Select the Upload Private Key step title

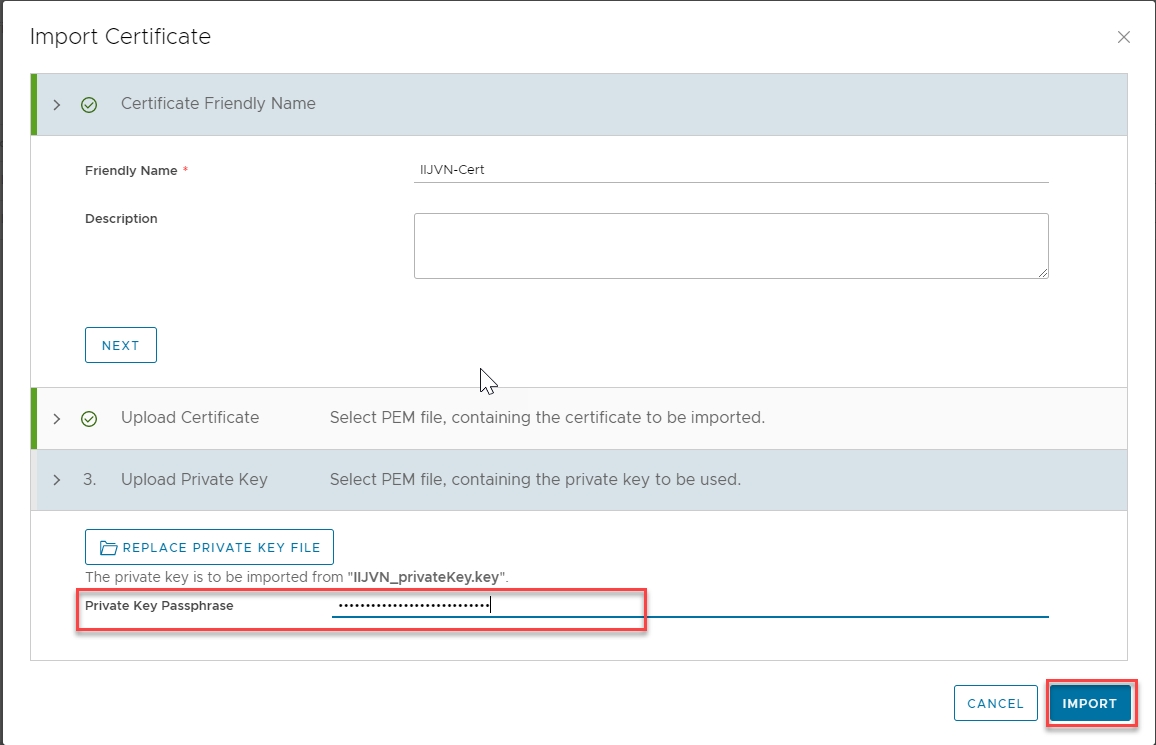194,480
